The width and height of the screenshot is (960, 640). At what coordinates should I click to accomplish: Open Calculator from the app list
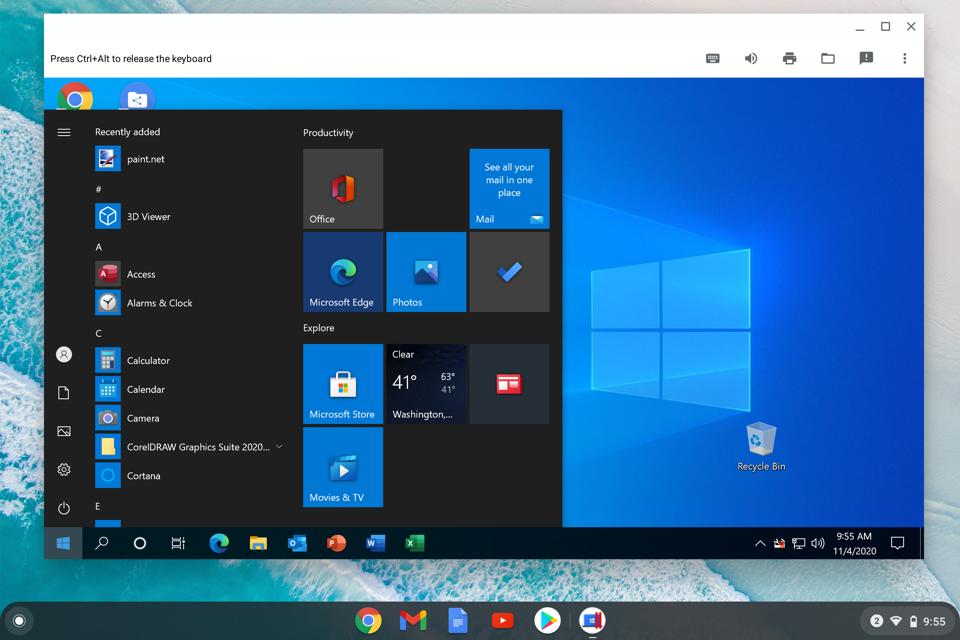pos(148,361)
